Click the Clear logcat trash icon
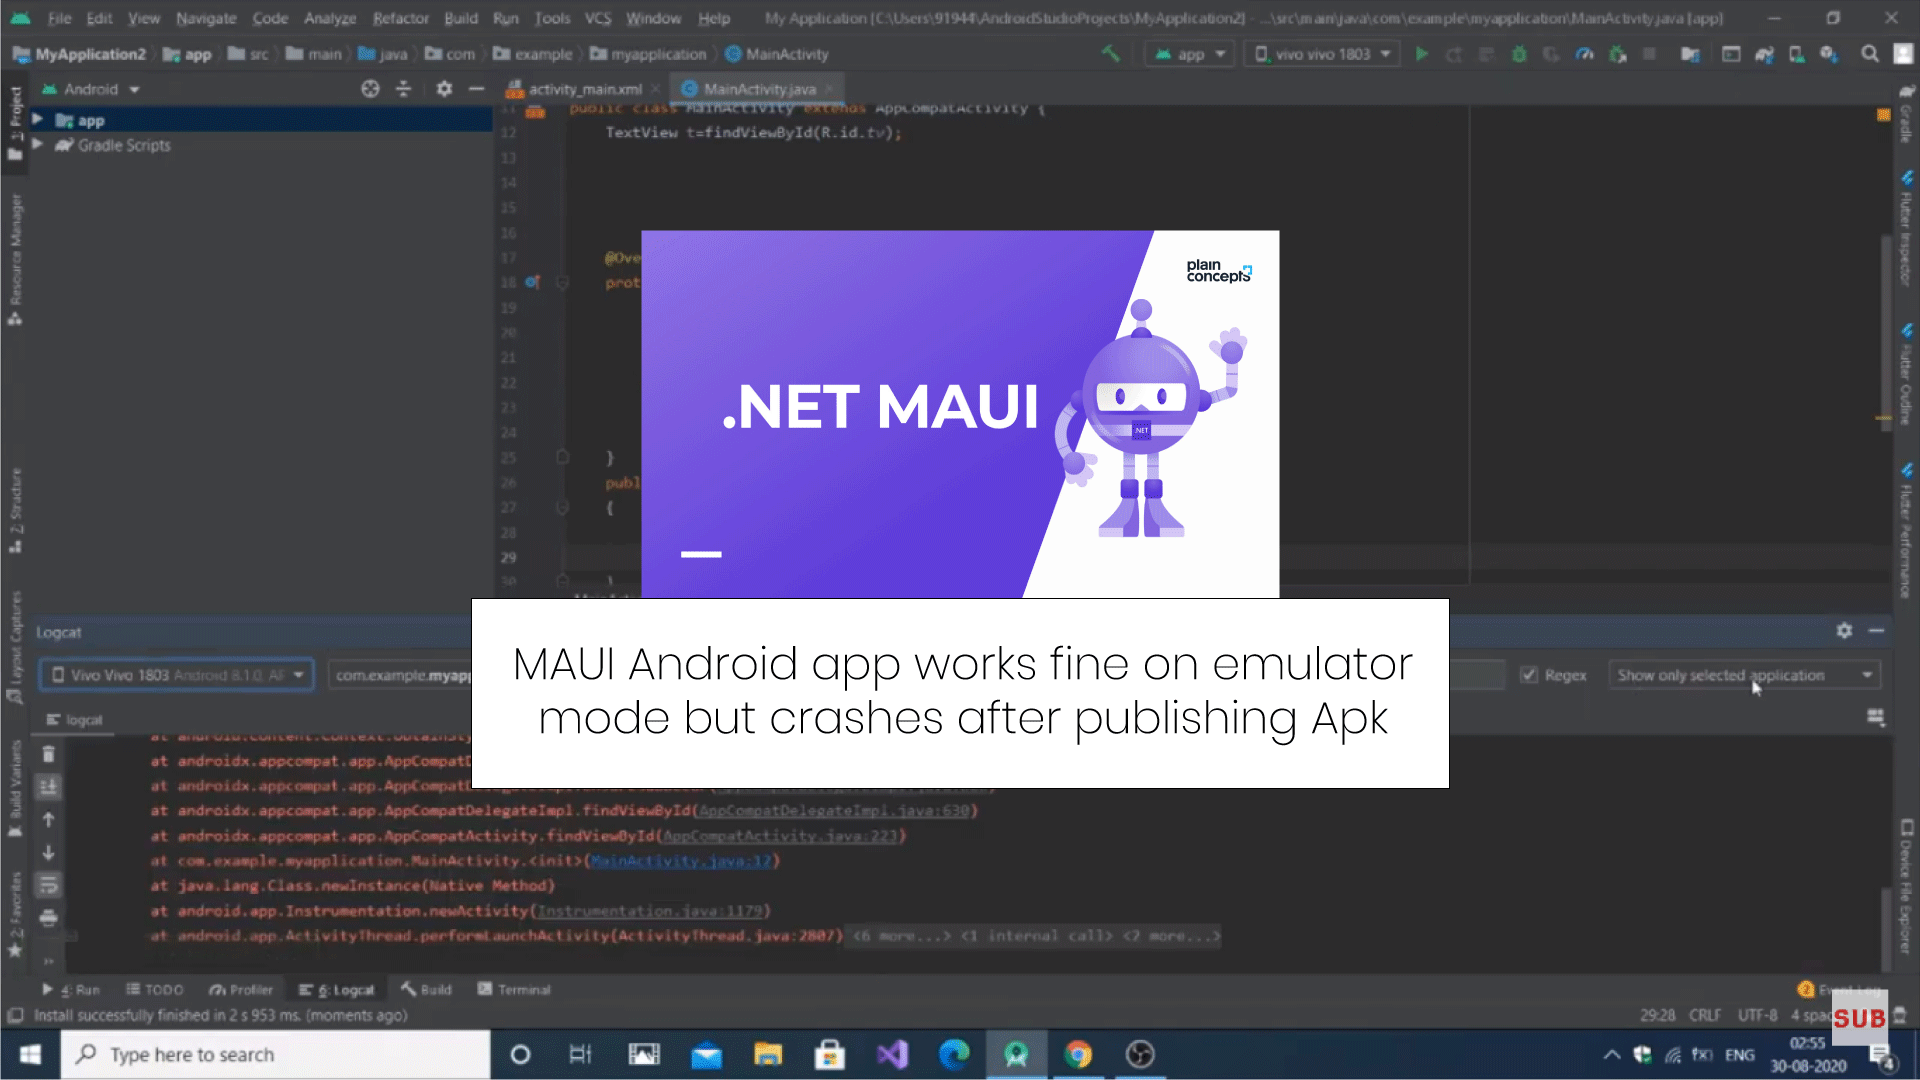 [48, 754]
